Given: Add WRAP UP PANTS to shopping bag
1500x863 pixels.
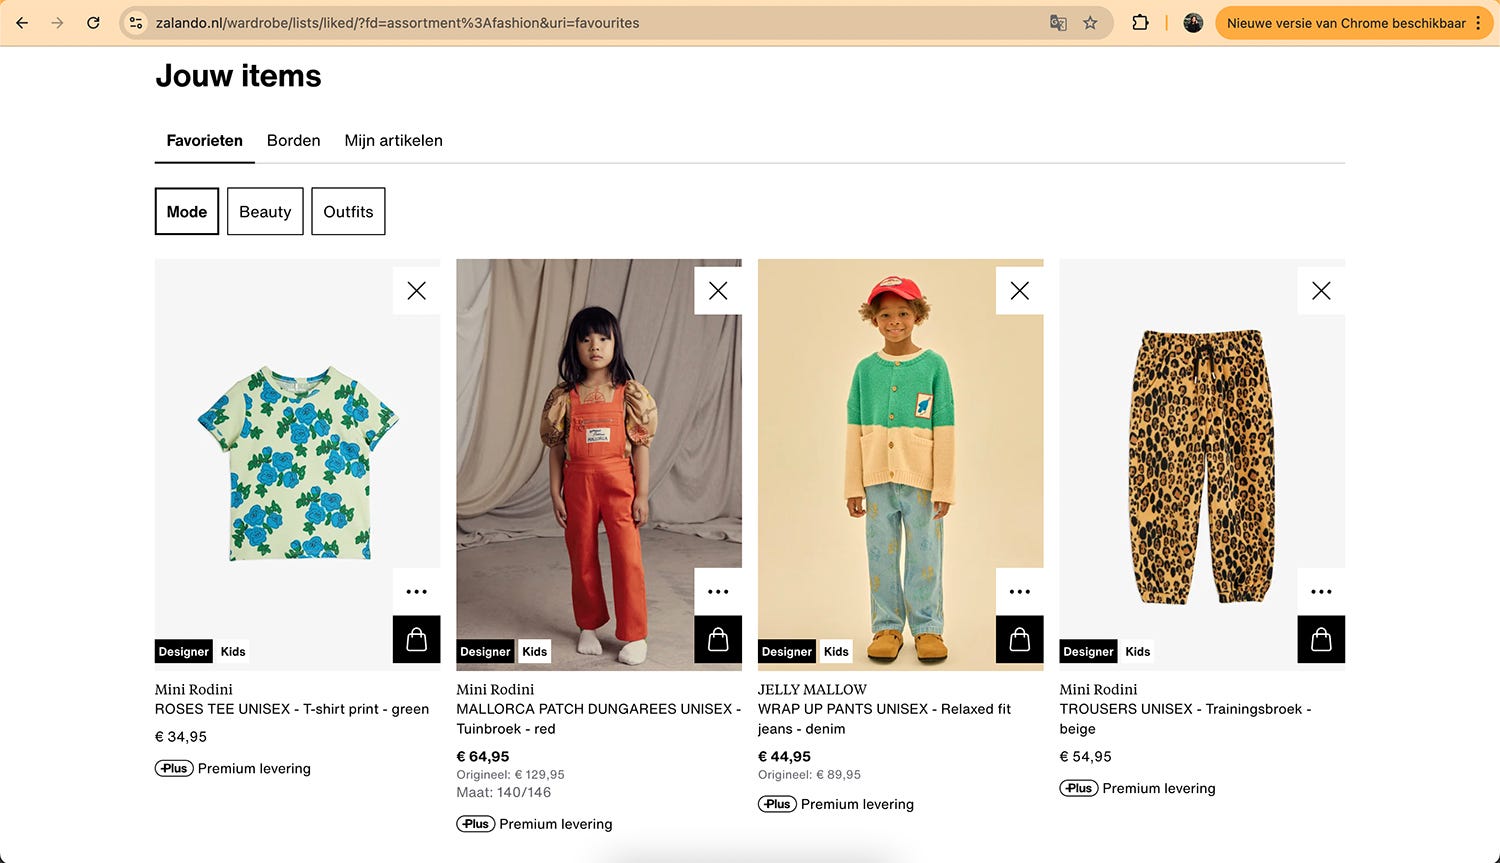Looking at the screenshot, I should (x=1020, y=639).
